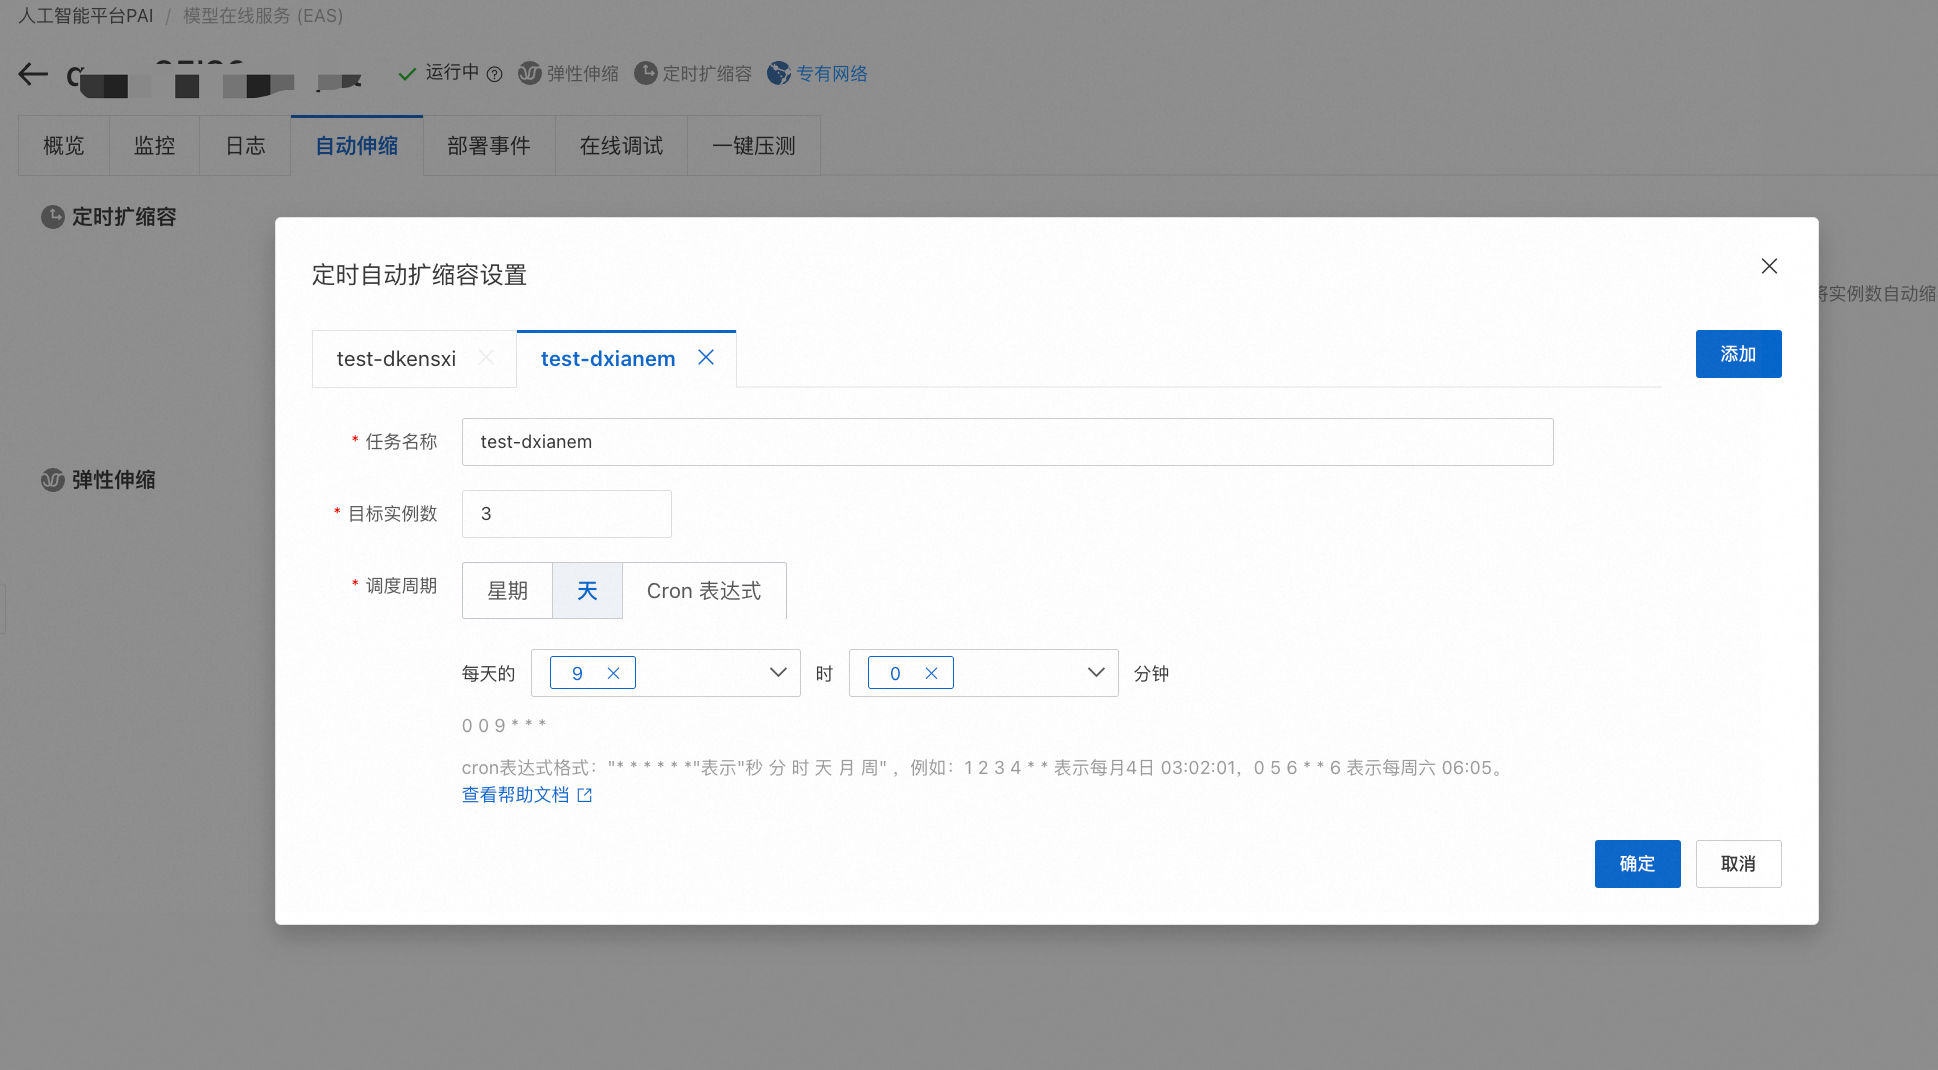Close the test-dxianem tab
This screenshot has height=1070, width=1938.
(x=706, y=358)
